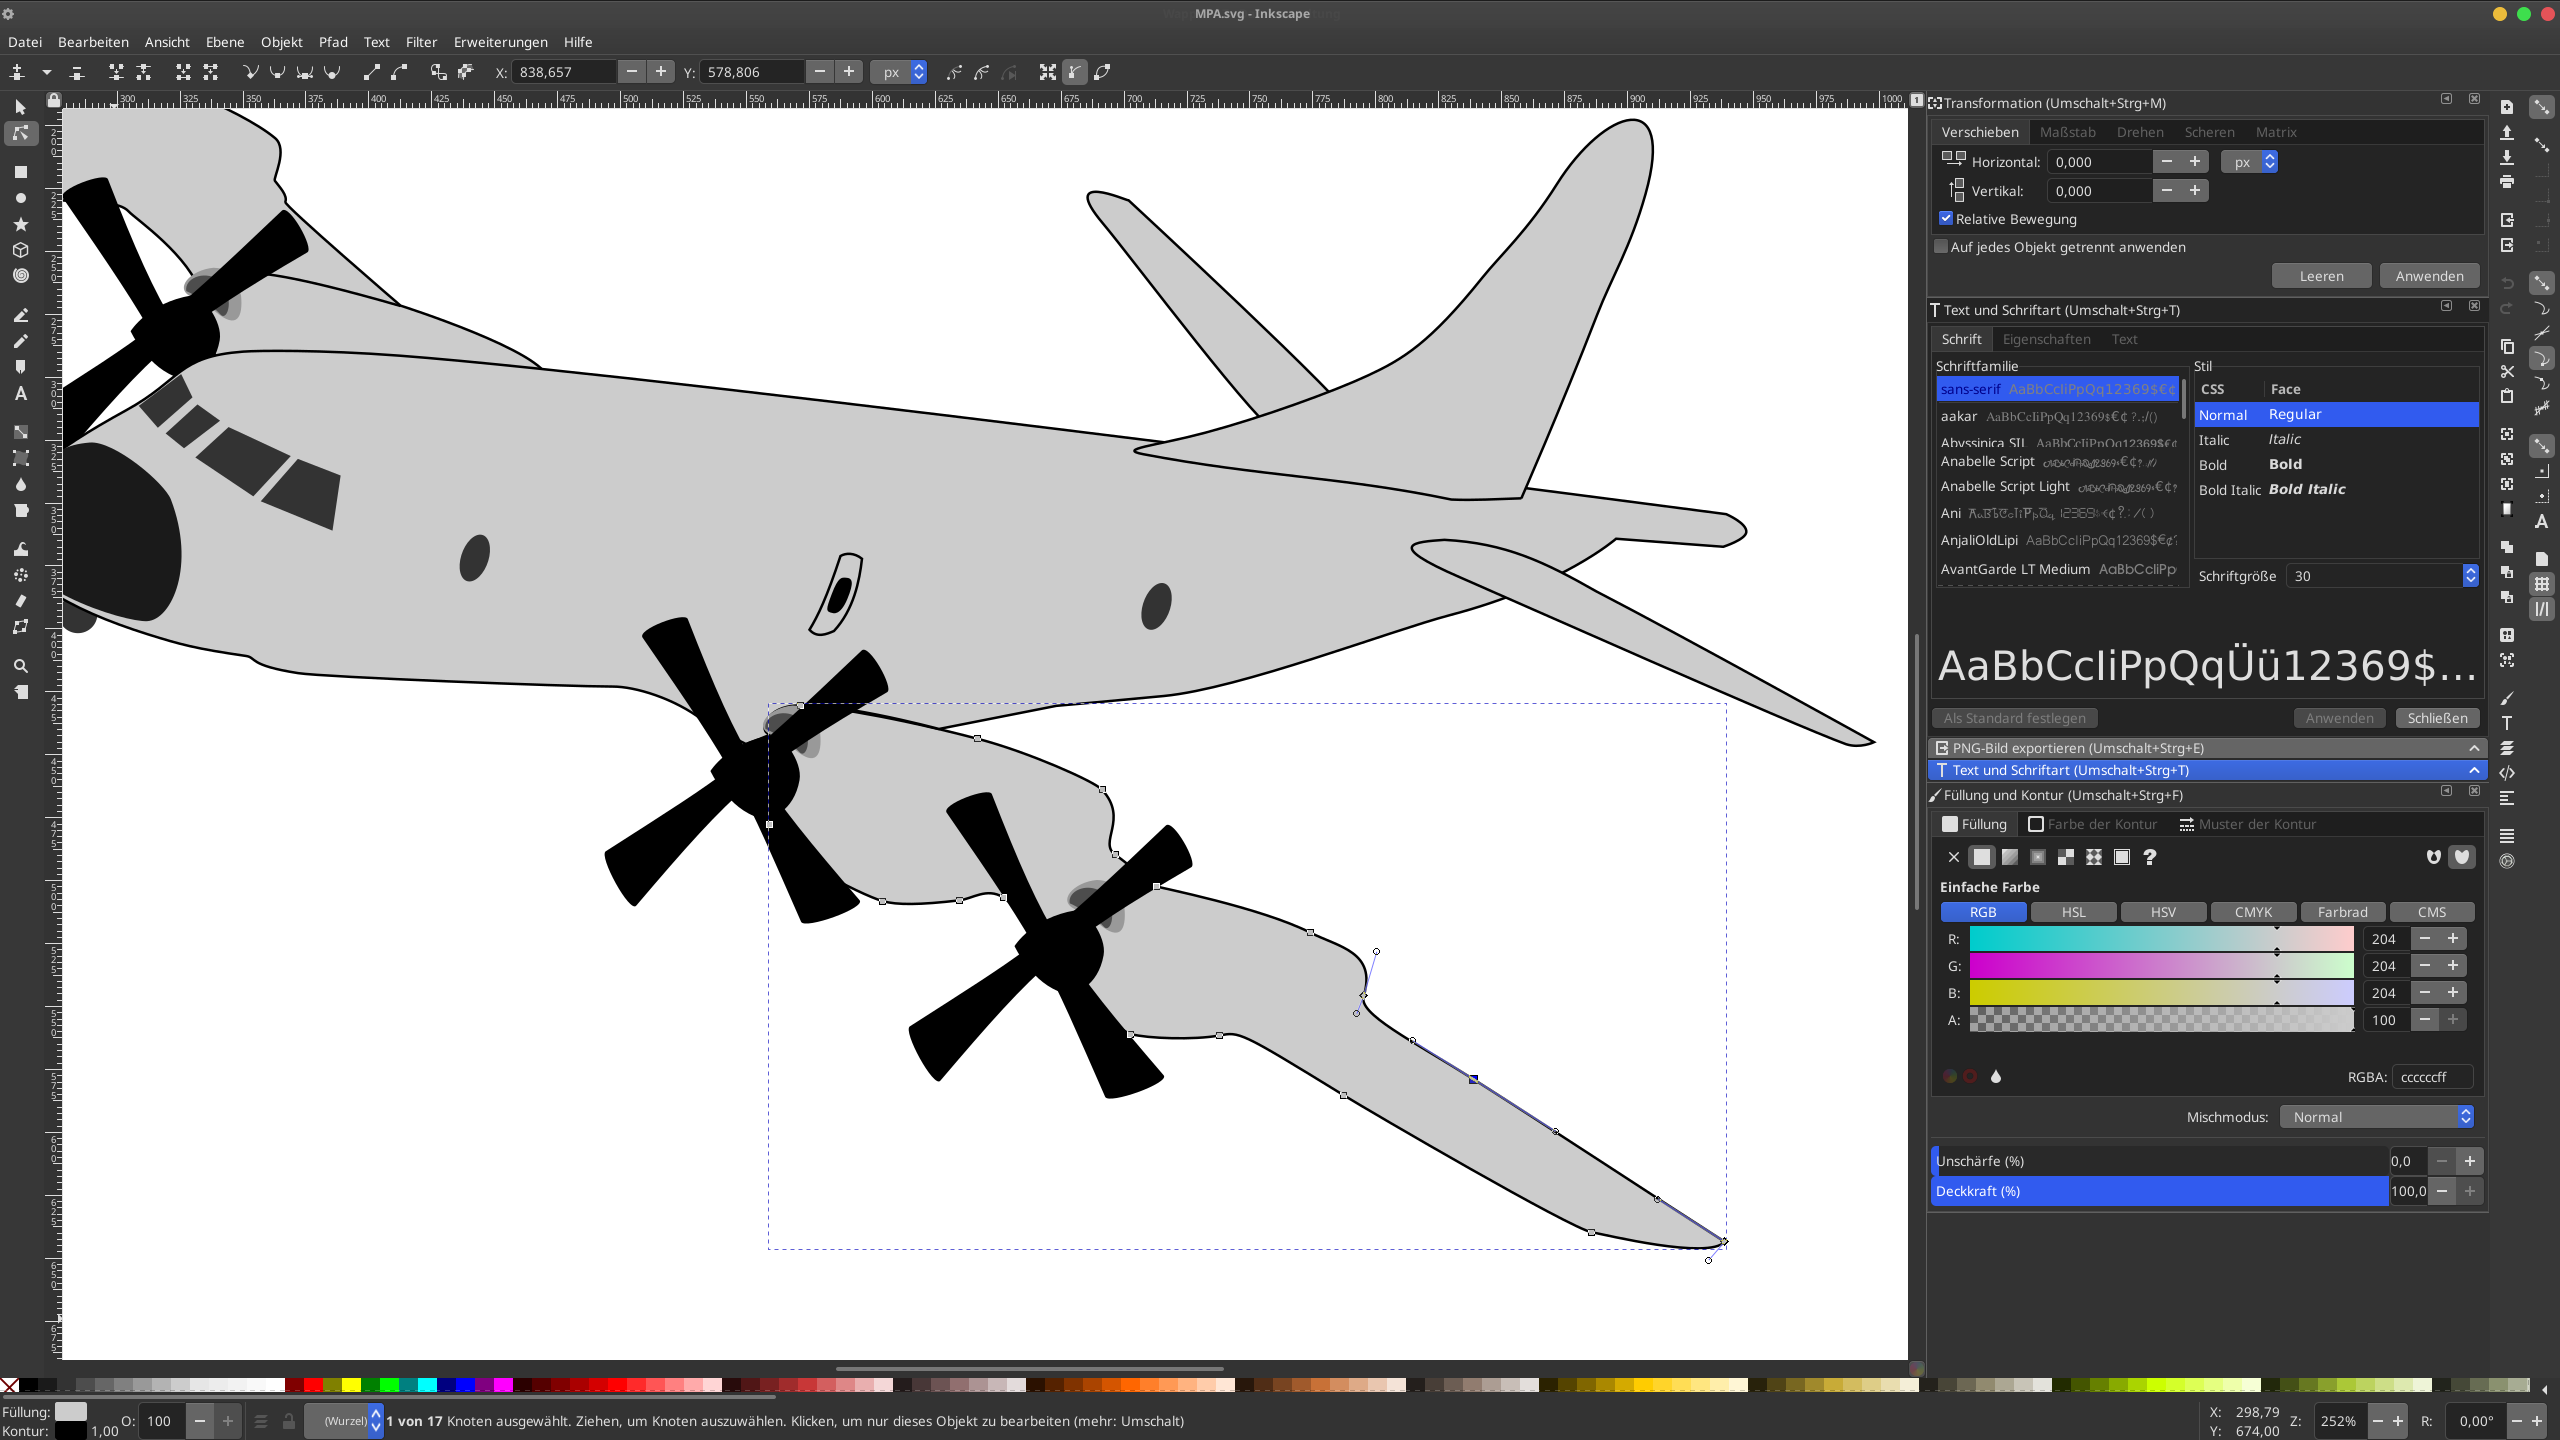
Task: Enable Auf jedes Objekt getrennt anwenden
Action: (1941, 247)
